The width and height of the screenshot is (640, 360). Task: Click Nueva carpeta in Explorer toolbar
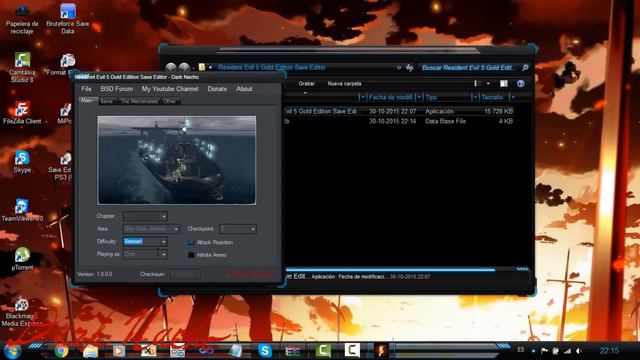coord(344,84)
